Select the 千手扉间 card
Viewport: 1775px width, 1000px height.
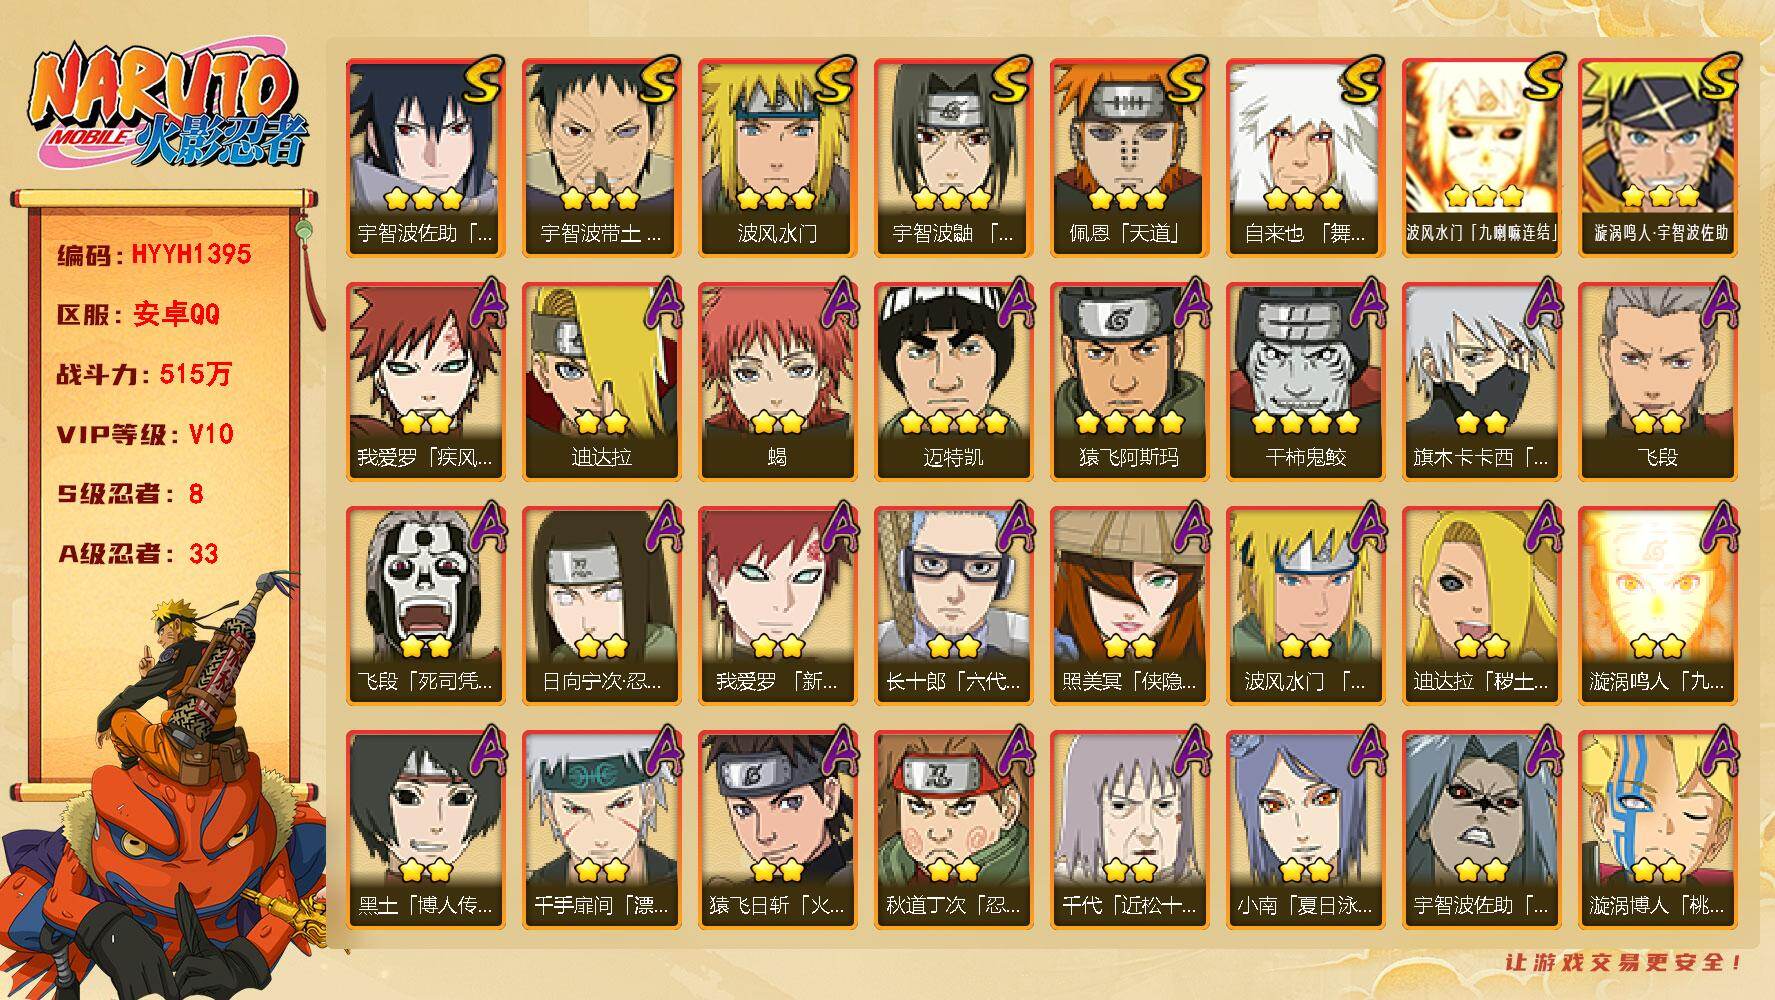tap(601, 829)
